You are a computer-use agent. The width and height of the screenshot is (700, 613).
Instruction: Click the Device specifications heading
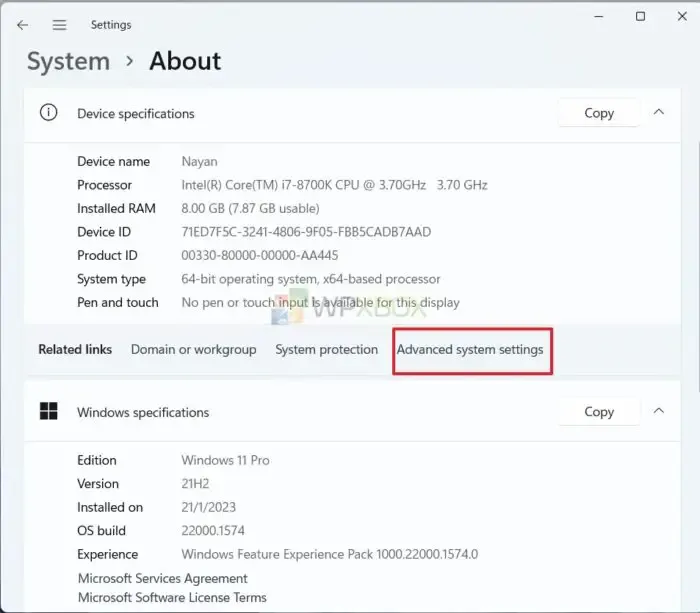point(136,114)
